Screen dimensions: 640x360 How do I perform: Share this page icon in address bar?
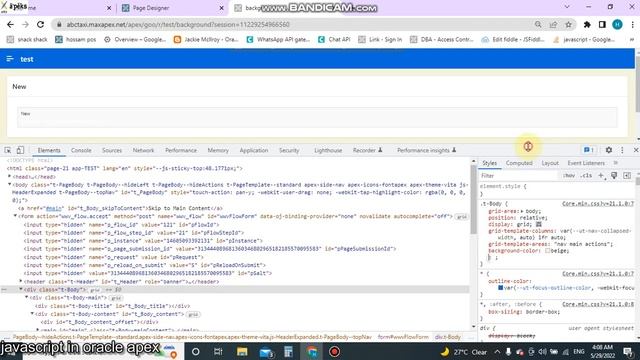[x=553, y=24]
